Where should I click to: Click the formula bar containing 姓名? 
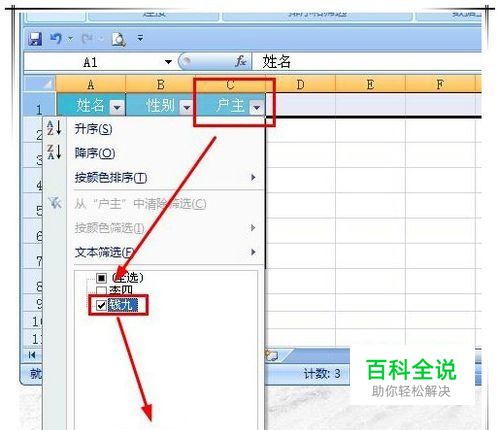click(367, 62)
